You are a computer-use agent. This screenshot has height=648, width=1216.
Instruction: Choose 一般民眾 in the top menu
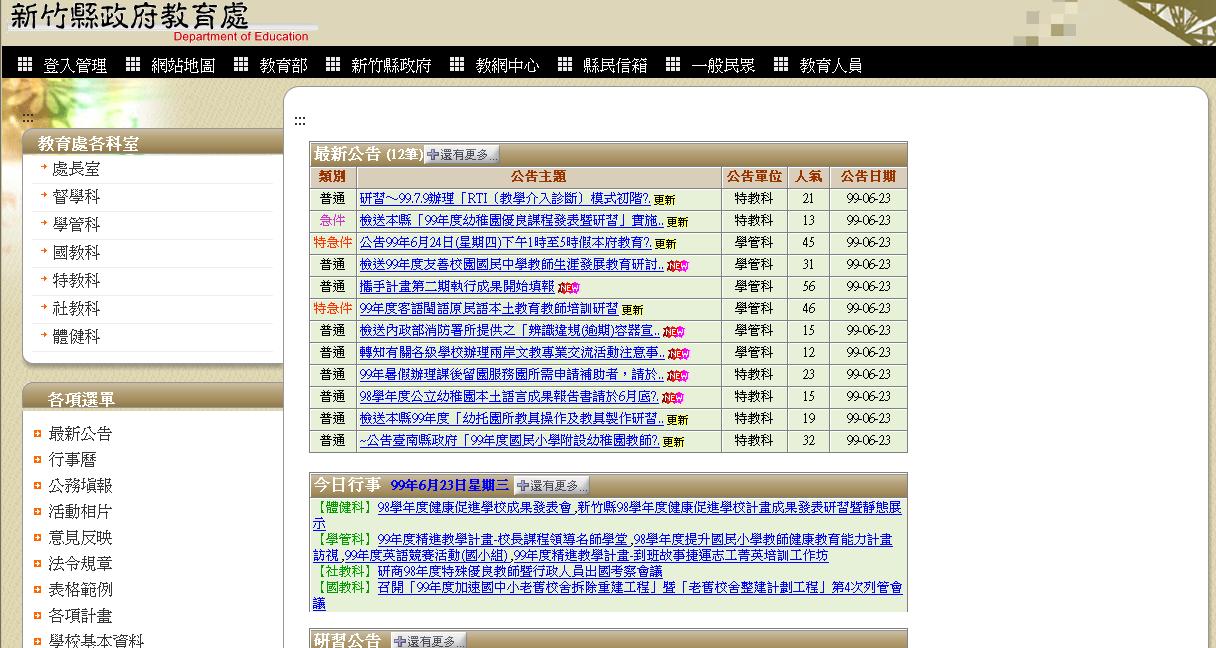(x=723, y=65)
